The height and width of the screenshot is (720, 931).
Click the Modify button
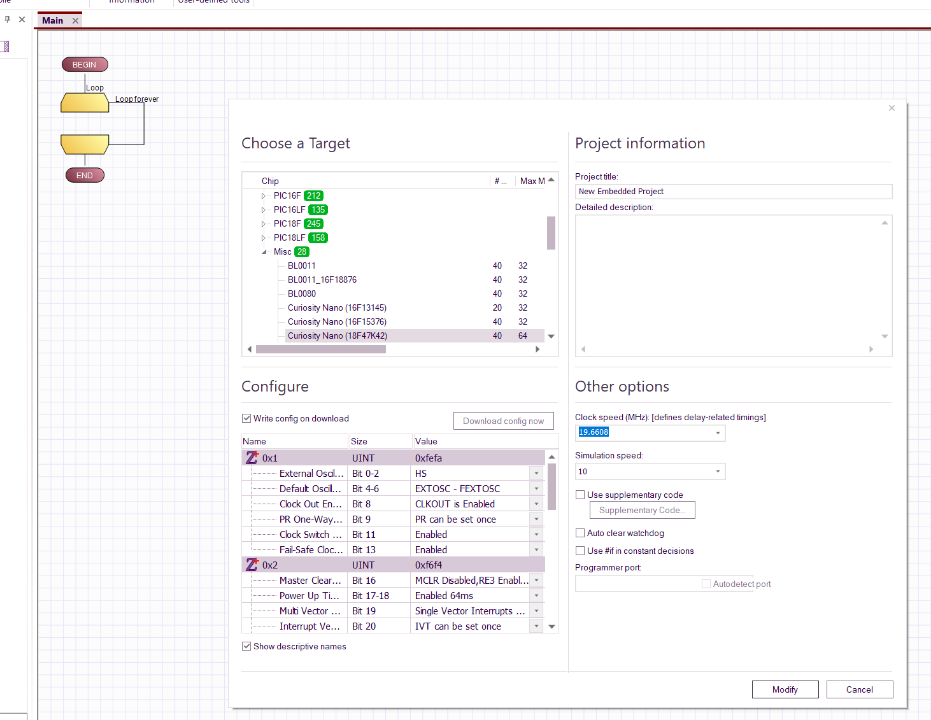pyautogui.click(x=785, y=690)
